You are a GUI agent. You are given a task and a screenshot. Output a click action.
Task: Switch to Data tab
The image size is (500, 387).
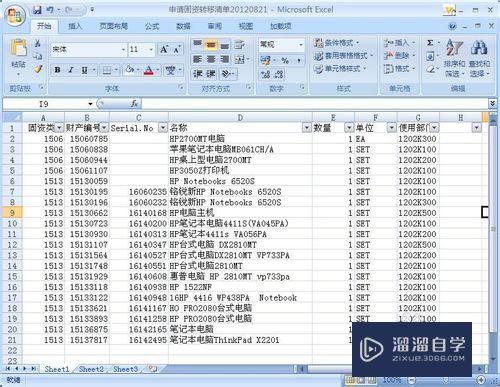click(183, 26)
